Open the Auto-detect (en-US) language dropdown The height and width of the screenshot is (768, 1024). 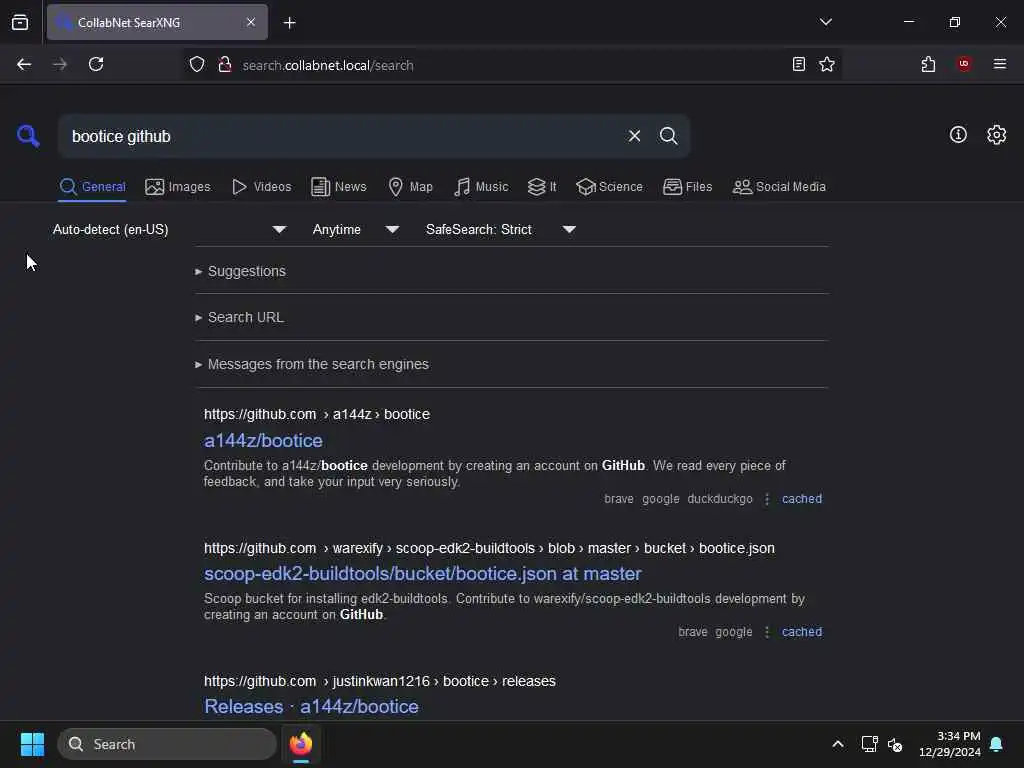tap(170, 229)
